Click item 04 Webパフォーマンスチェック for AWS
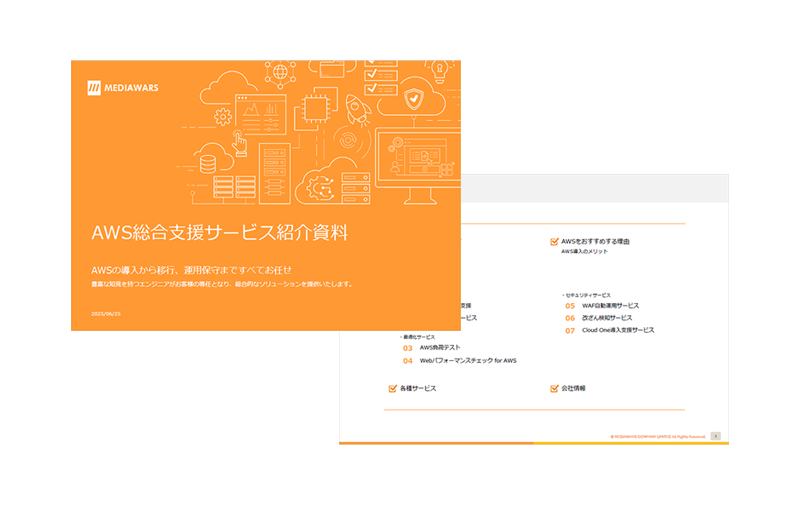Viewport: 800px width, 505px height. pos(460,361)
